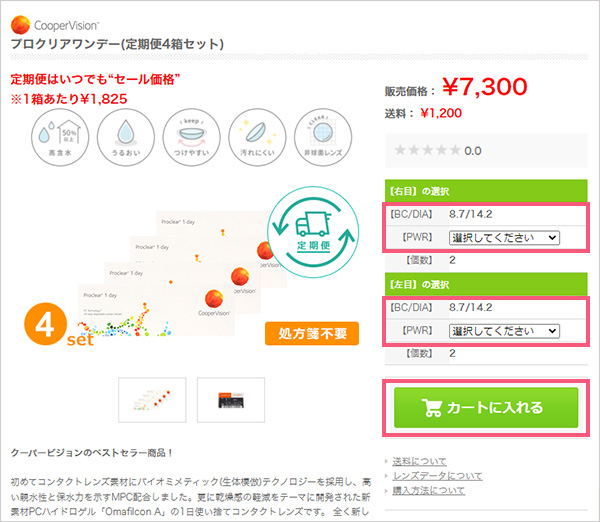Image resolution: width=600 pixels, height=522 pixels.
Task: Open the レンズデータについて link
Action: pyautogui.click(x=437, y=476)
